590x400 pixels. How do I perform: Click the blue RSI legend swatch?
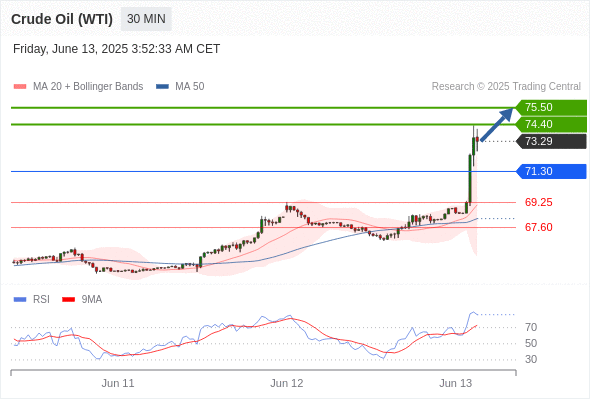click(20, 300)
